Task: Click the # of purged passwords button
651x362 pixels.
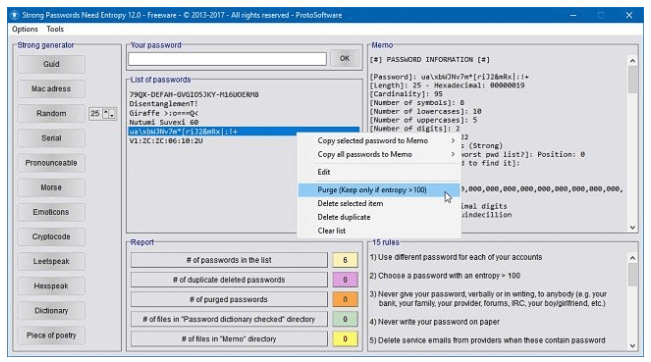Action: click(x=229, y=299)
